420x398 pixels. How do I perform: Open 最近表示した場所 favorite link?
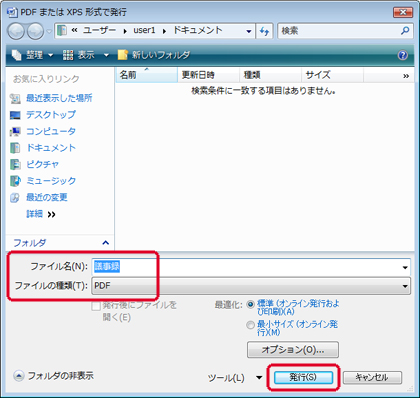pos(59,98)
